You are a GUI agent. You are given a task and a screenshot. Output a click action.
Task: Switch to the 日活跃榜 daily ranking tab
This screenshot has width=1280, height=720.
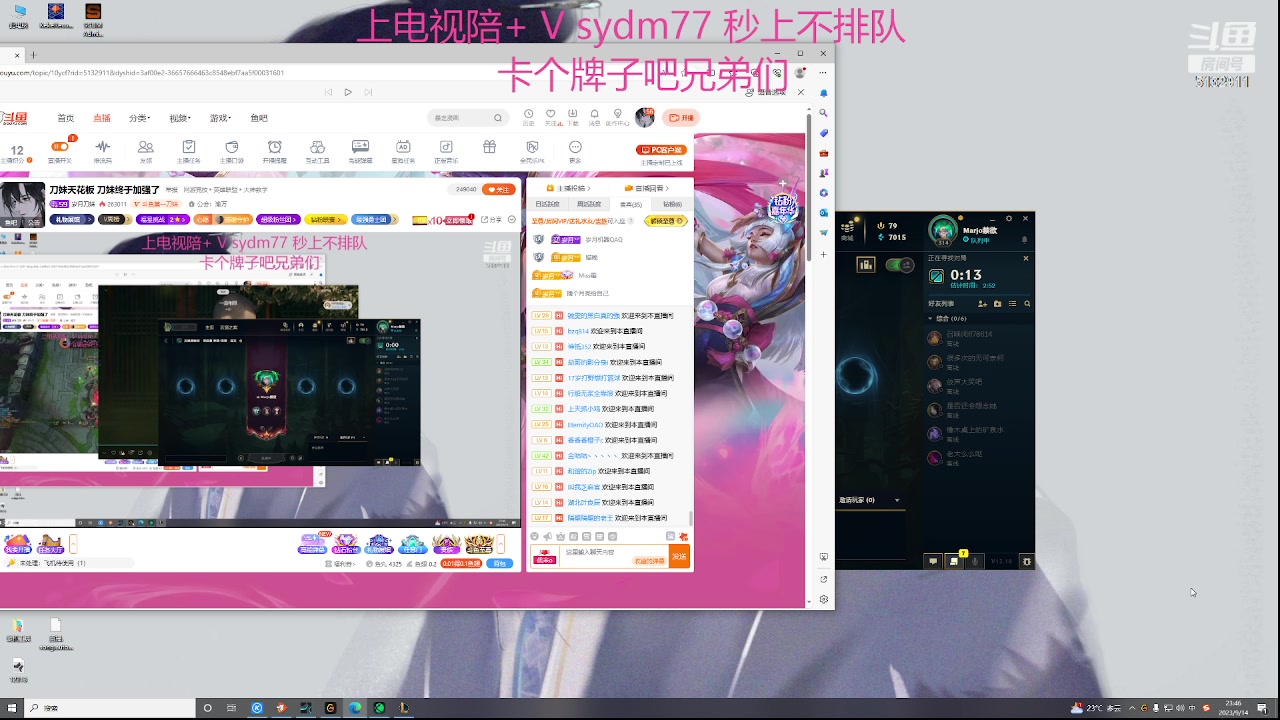(547, 204)
